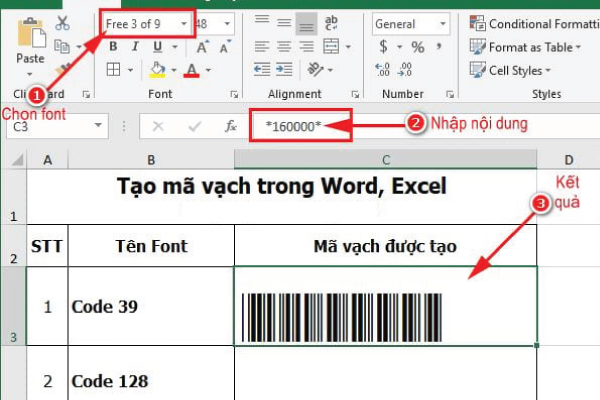This screenshot has width=600, height=400.
Task: Toggle Underline formatting
Action: click(x=157, y=47)
